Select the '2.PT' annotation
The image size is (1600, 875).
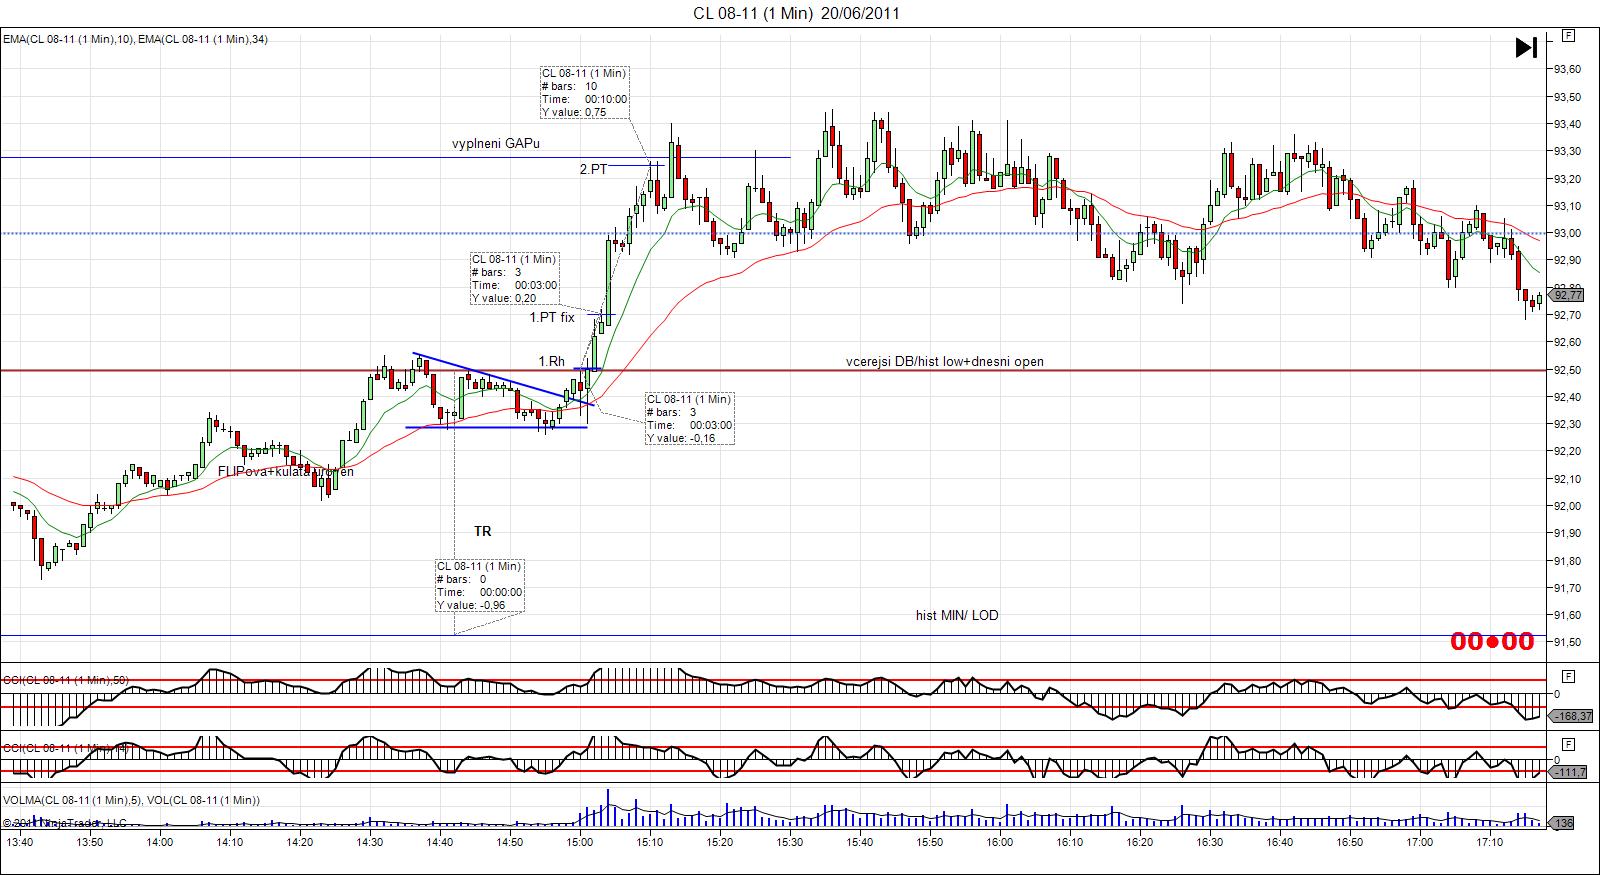593,170
